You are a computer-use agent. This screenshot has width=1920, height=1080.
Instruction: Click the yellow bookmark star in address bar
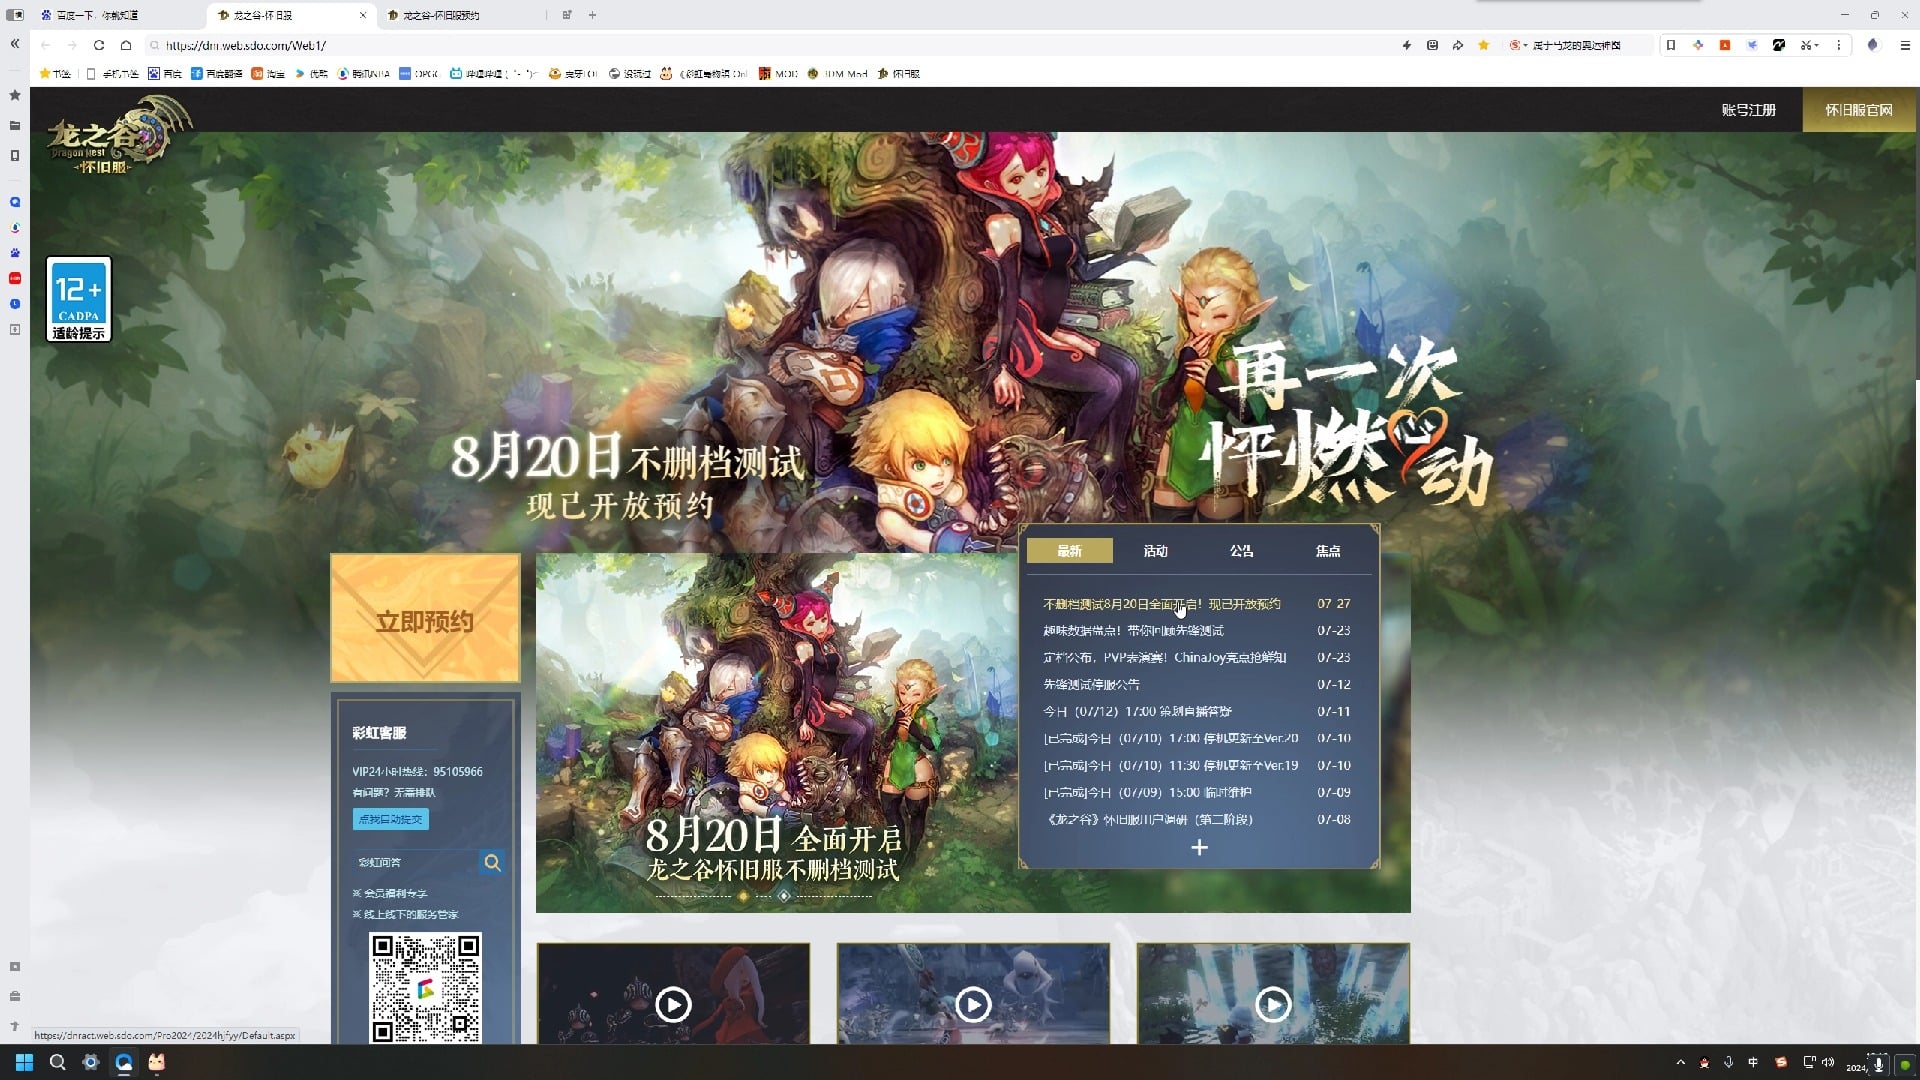pyautogui.click(x=1484, y=45)
